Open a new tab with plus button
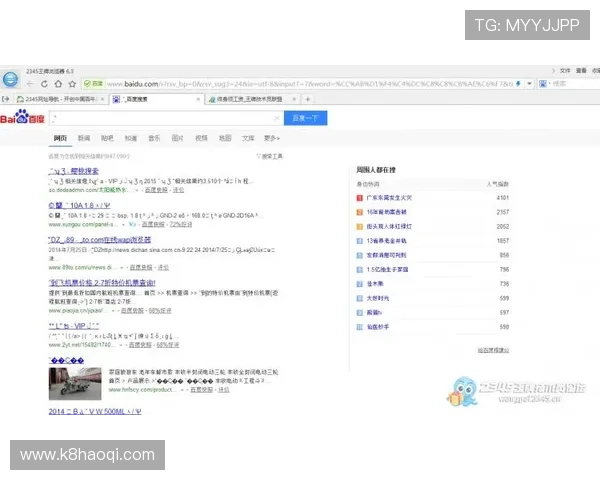600x480 pixels. [x=308, y=99]
